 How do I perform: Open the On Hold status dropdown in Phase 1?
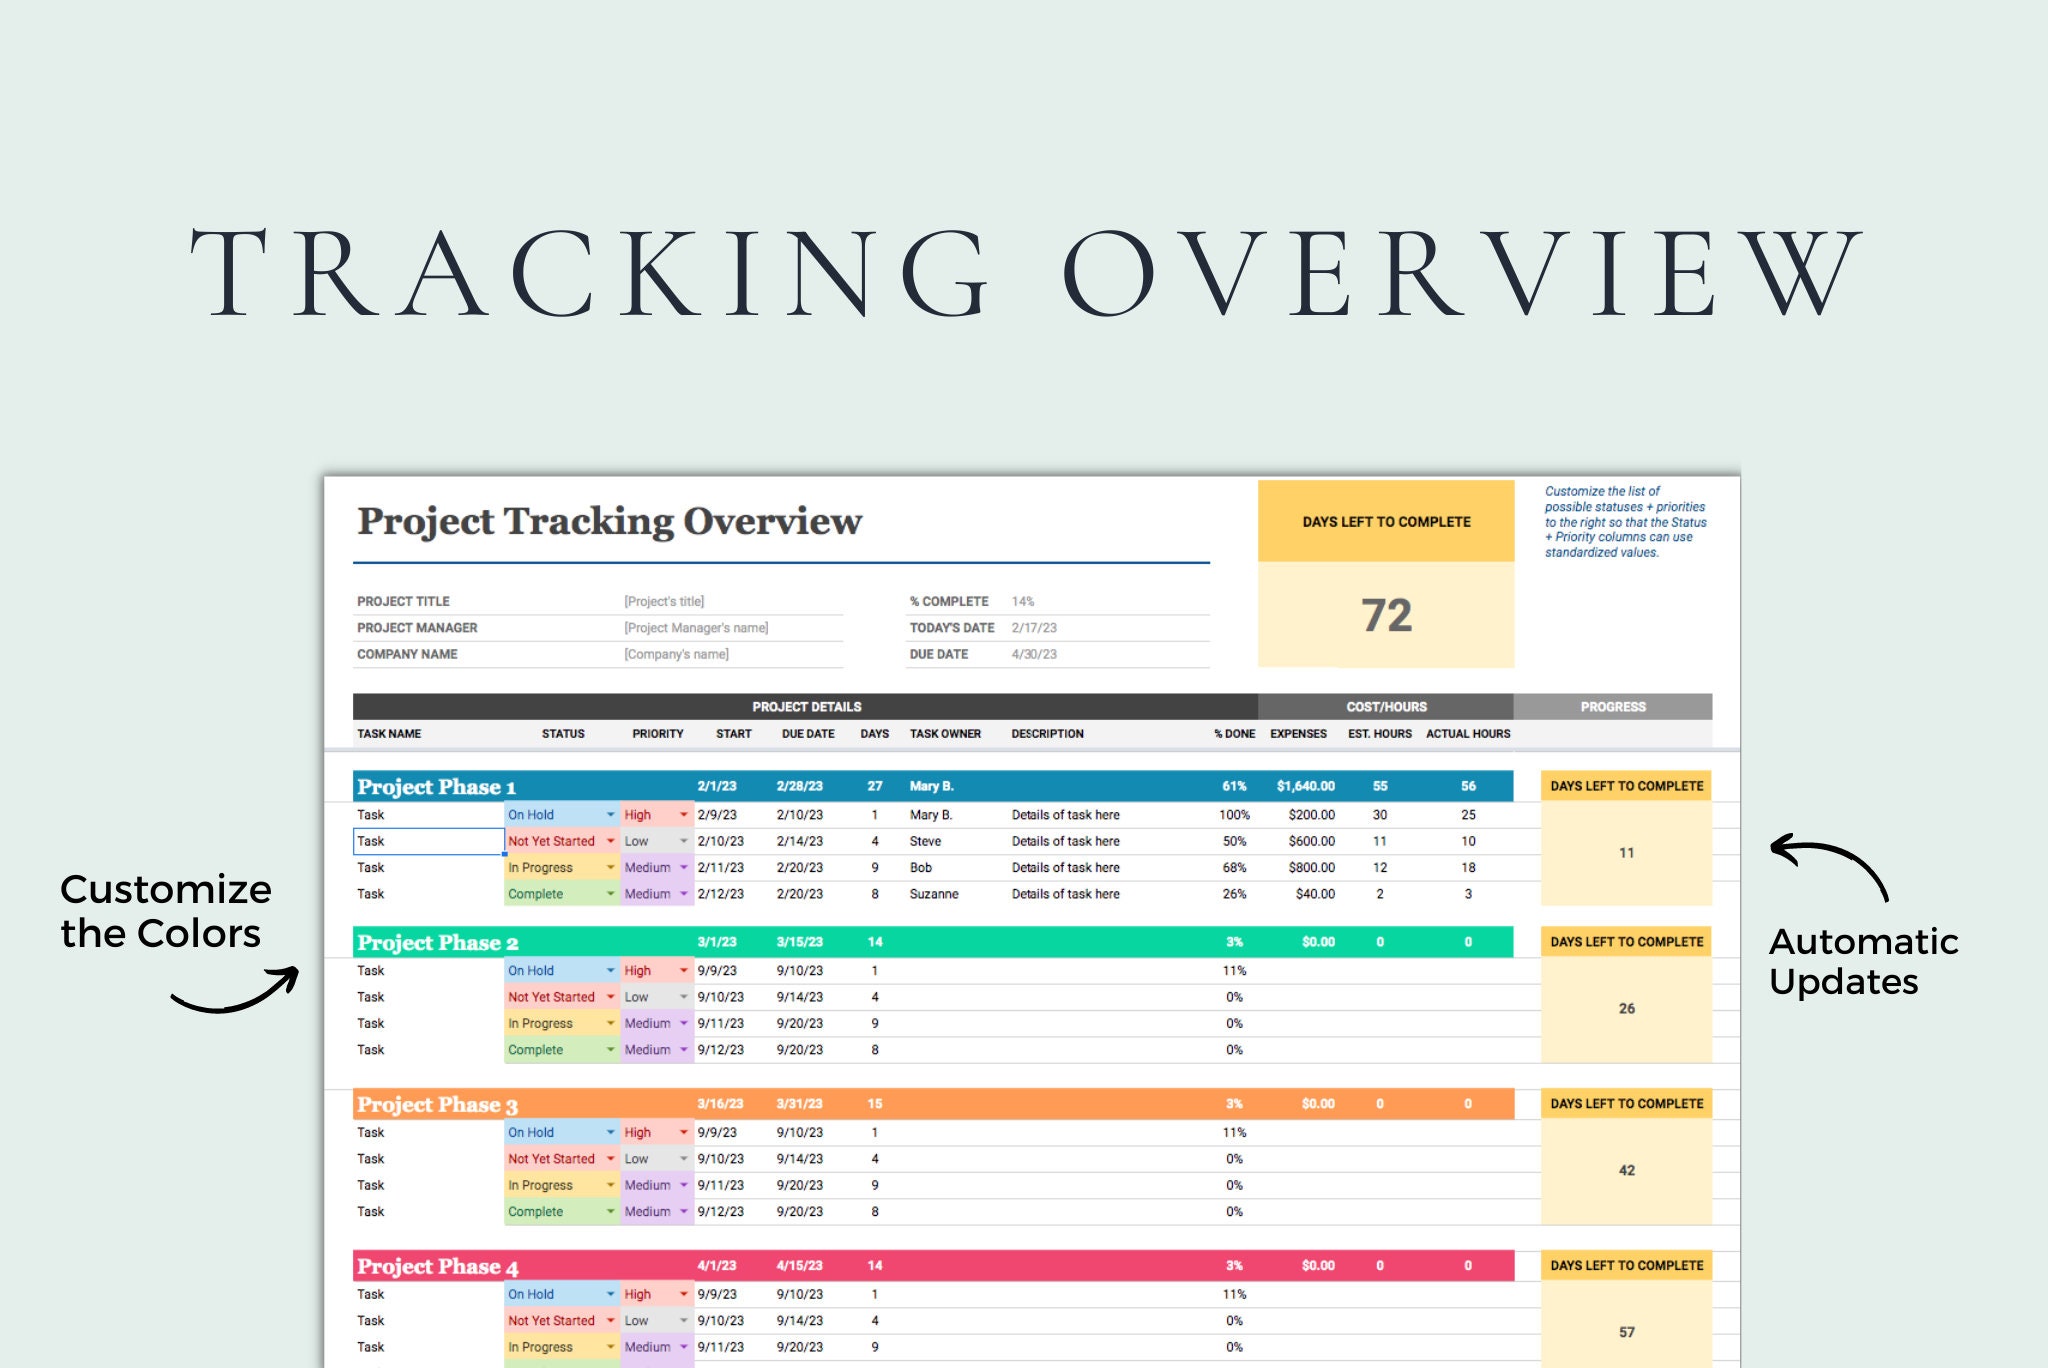pyautogui.click(x=610, y=815)
